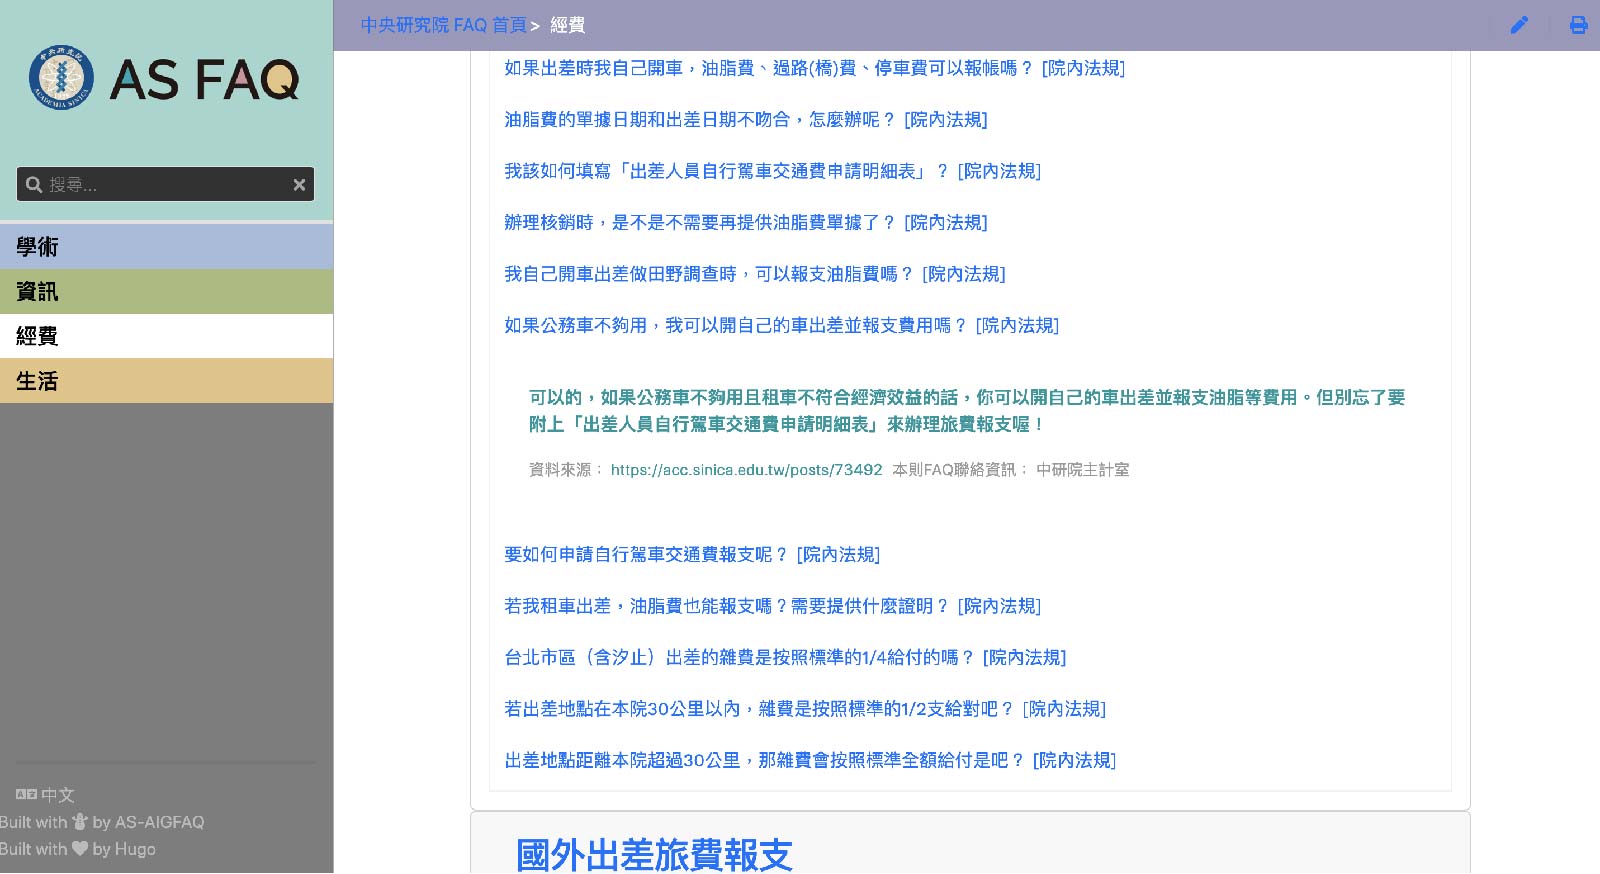Expand question 30公里以內雜費1/2

[805, 709]
